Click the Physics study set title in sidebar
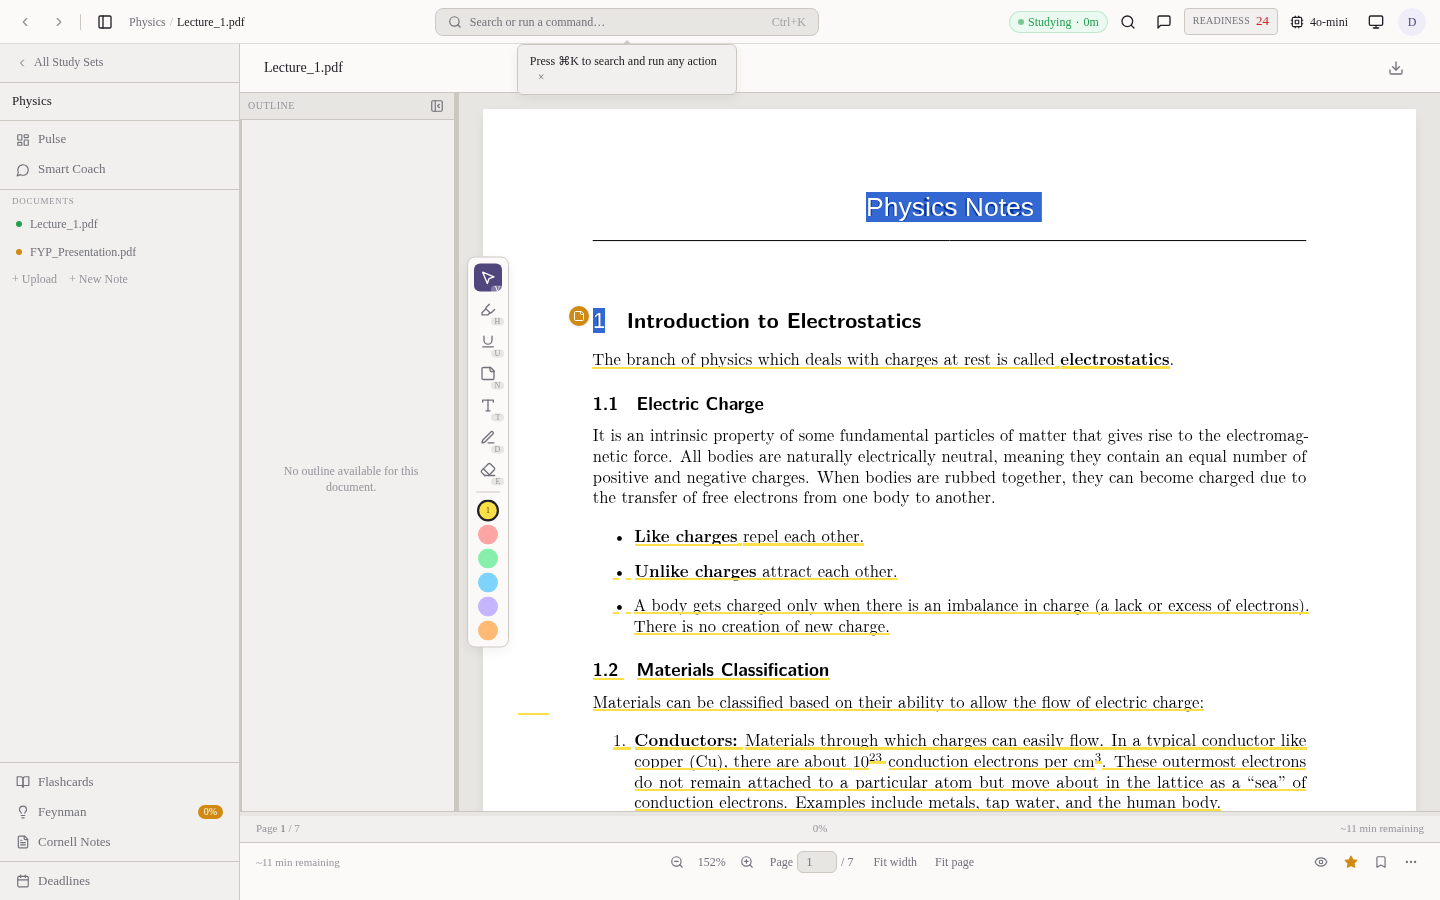 [32, 101]
